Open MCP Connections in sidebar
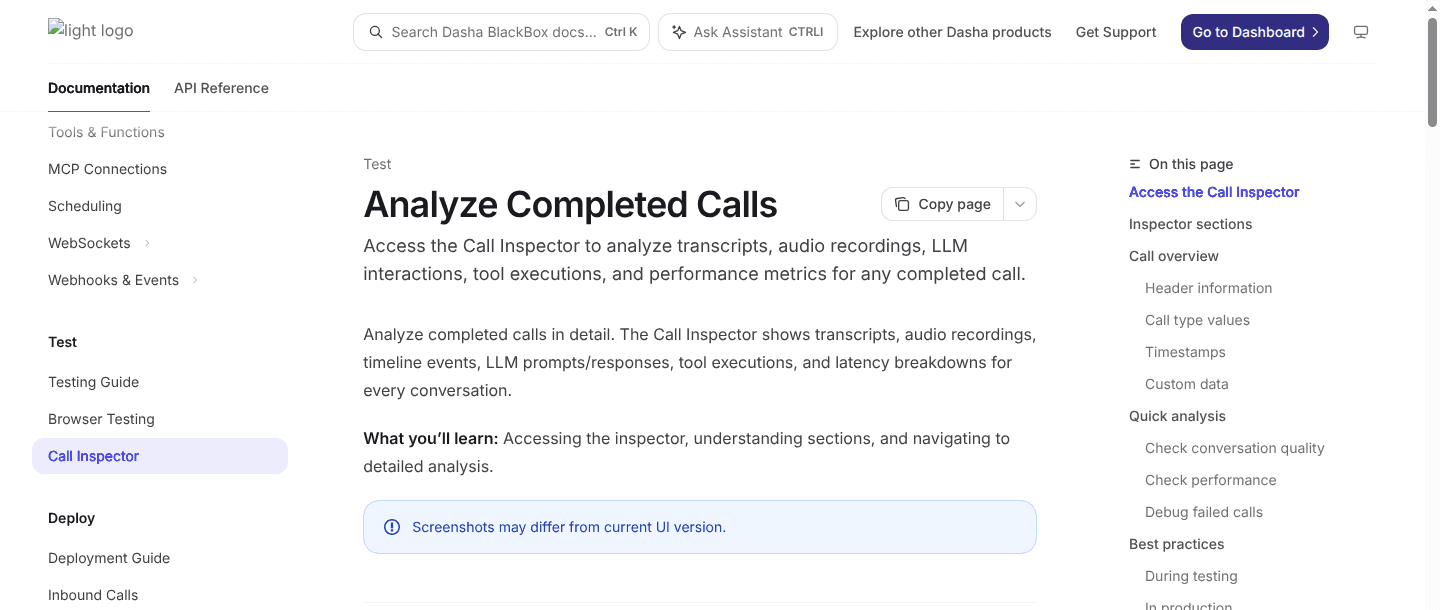The image size is (1440, 610). (107, 169)
